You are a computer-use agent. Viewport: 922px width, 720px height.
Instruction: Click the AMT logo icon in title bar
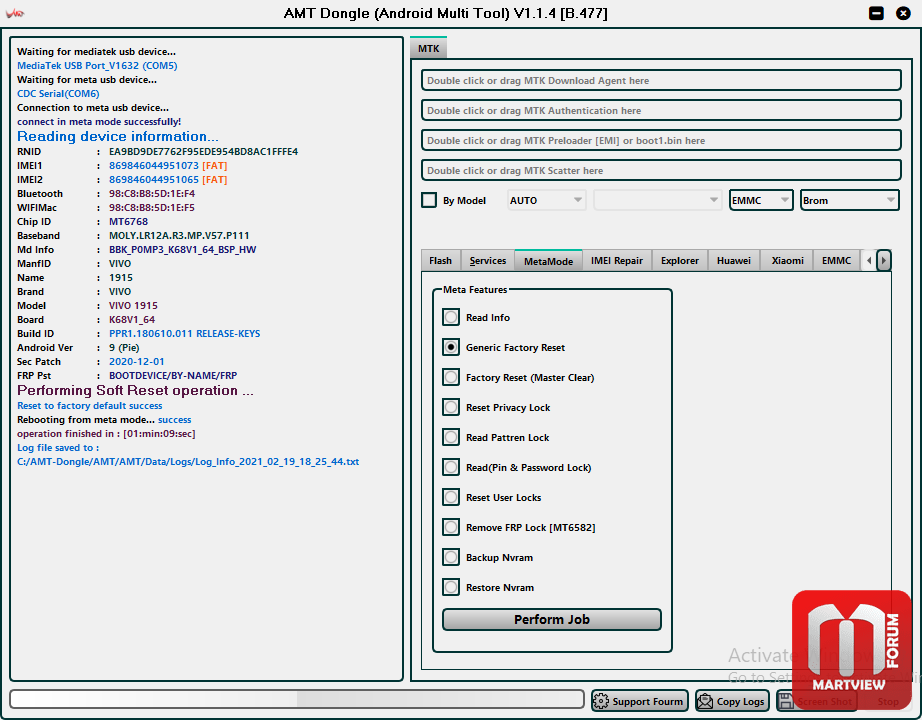click(x=15, y=13)
